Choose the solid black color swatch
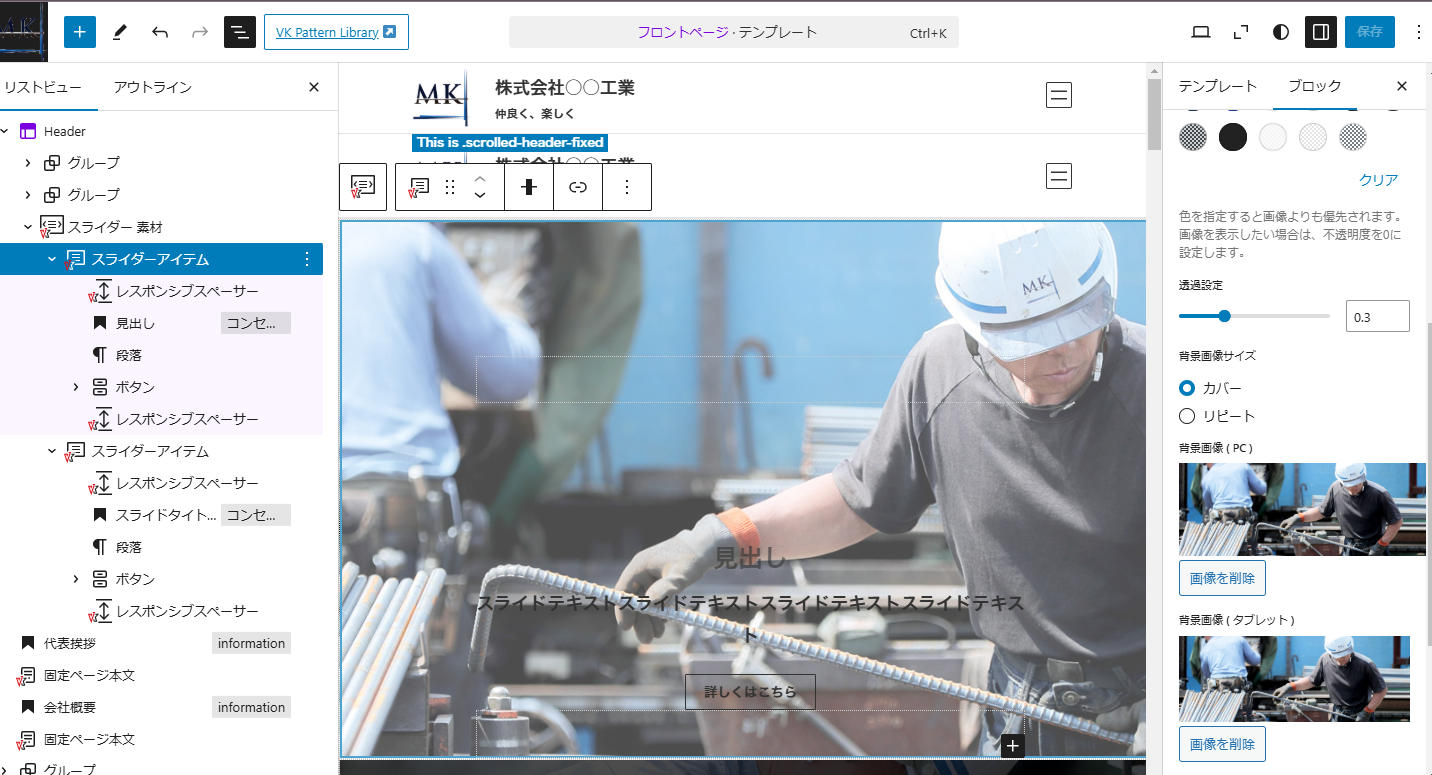This screenshot has height=775, width=1432. point(1233,137)
